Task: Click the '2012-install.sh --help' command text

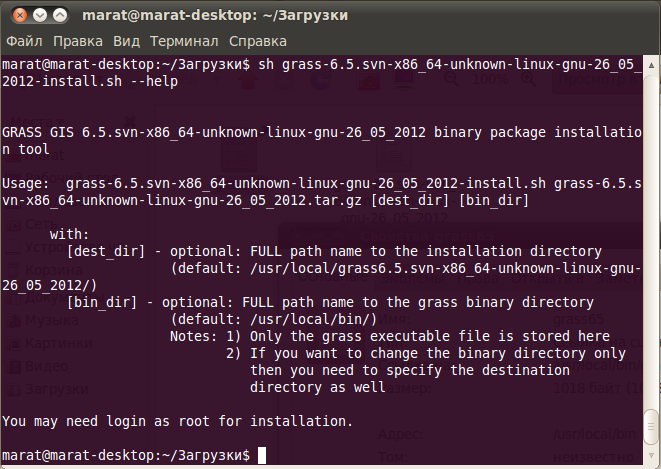Action: [x=90, y=81]
